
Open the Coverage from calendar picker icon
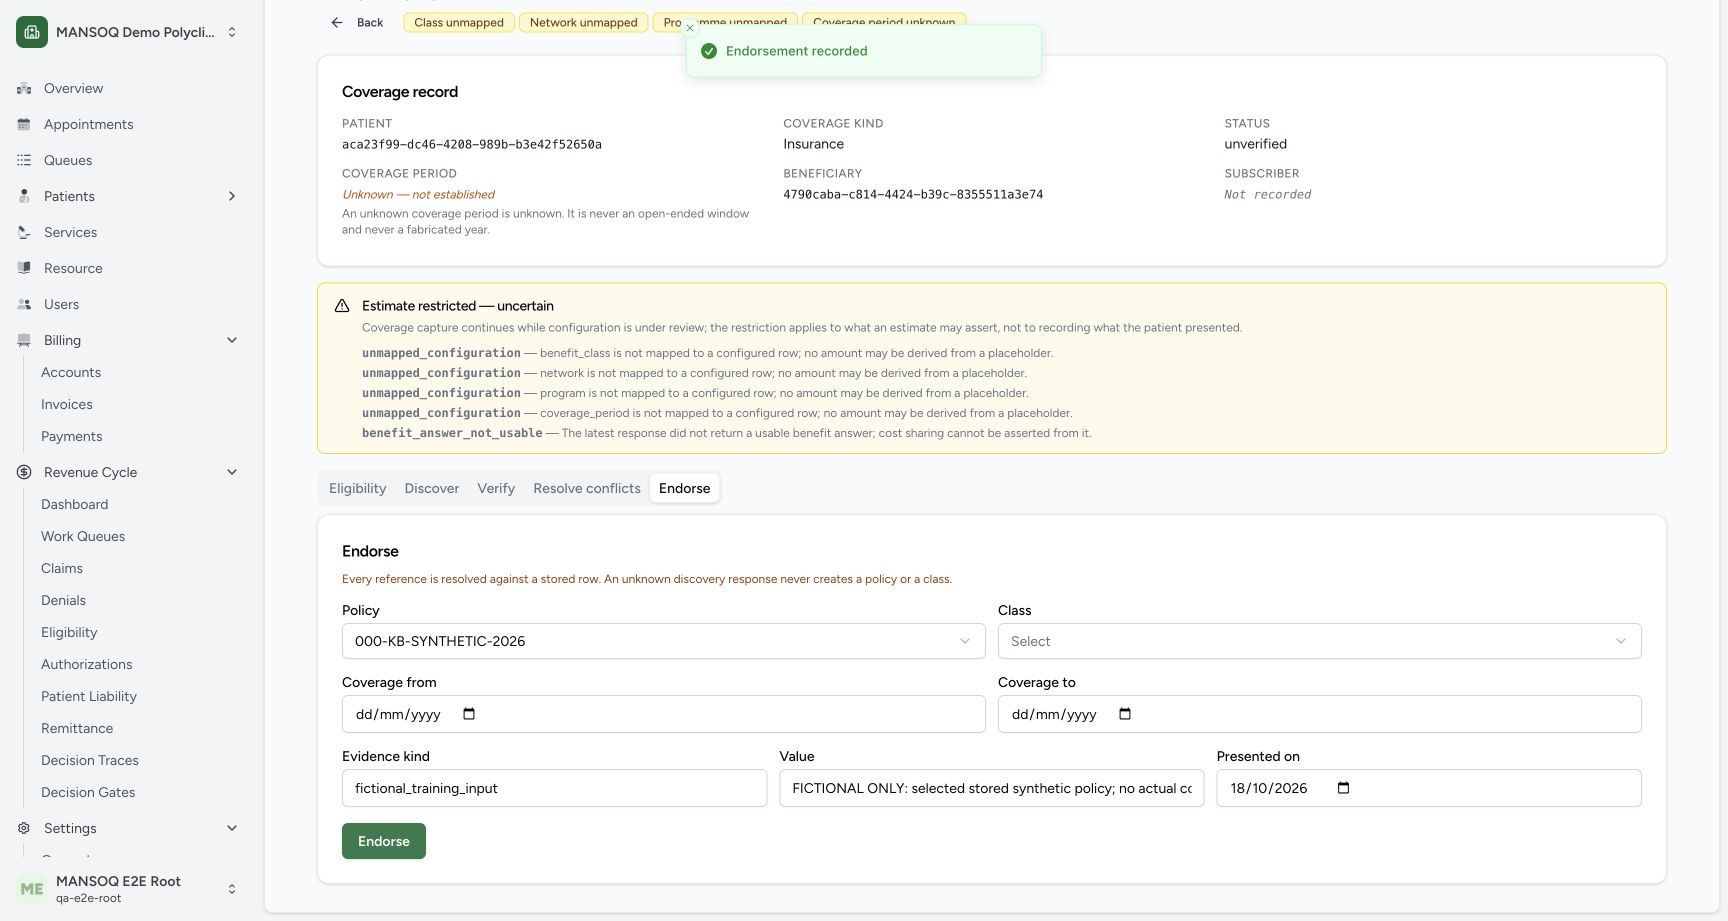pyautogui.click(x=469, y=714)
